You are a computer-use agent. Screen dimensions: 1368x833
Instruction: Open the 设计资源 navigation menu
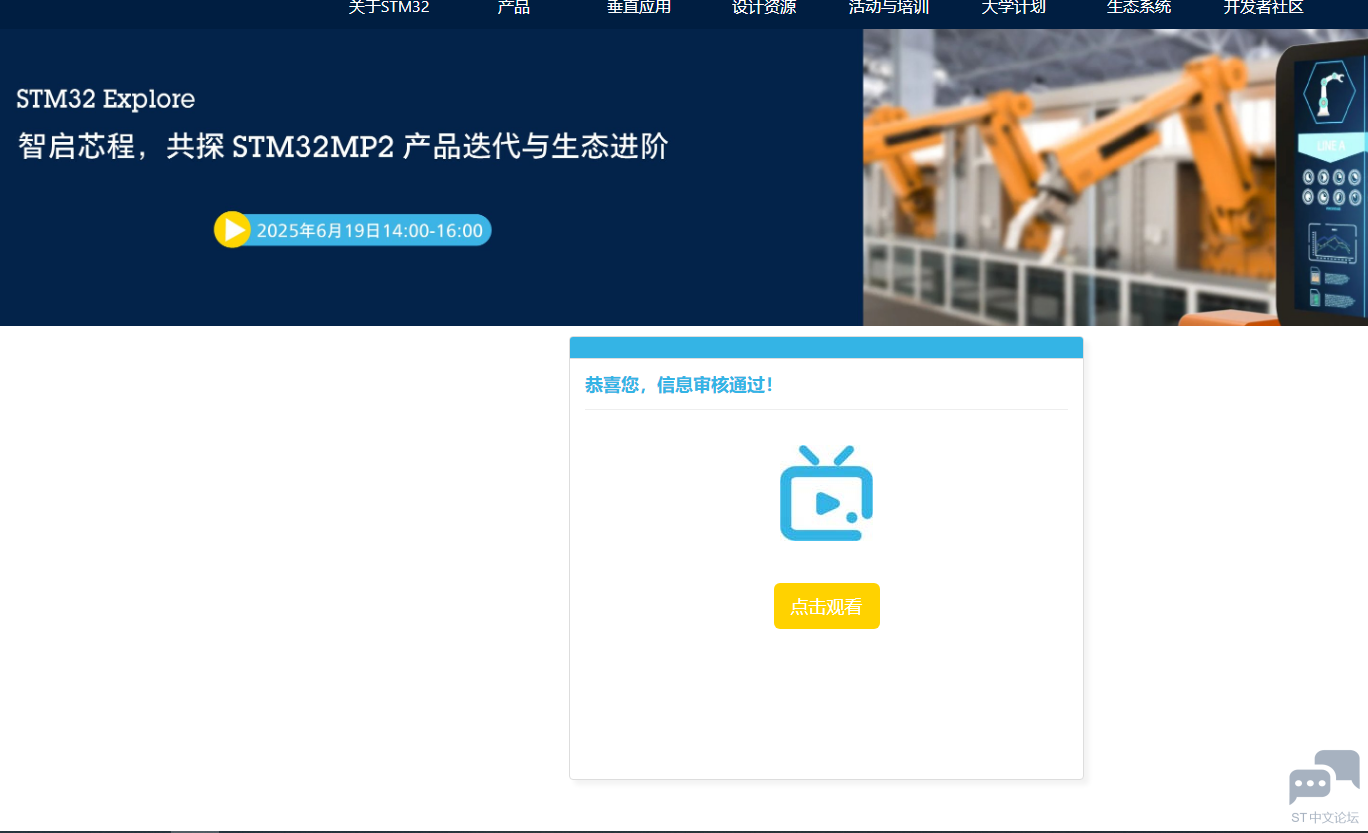pyautogui.click(x=764, y=8)
